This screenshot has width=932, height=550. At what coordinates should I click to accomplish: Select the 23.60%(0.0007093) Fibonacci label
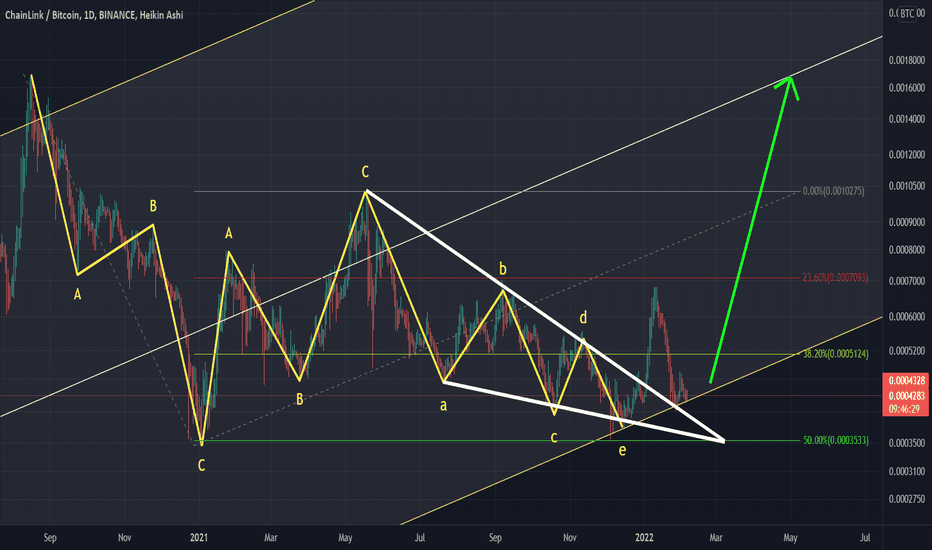click(x=835, y=278)
